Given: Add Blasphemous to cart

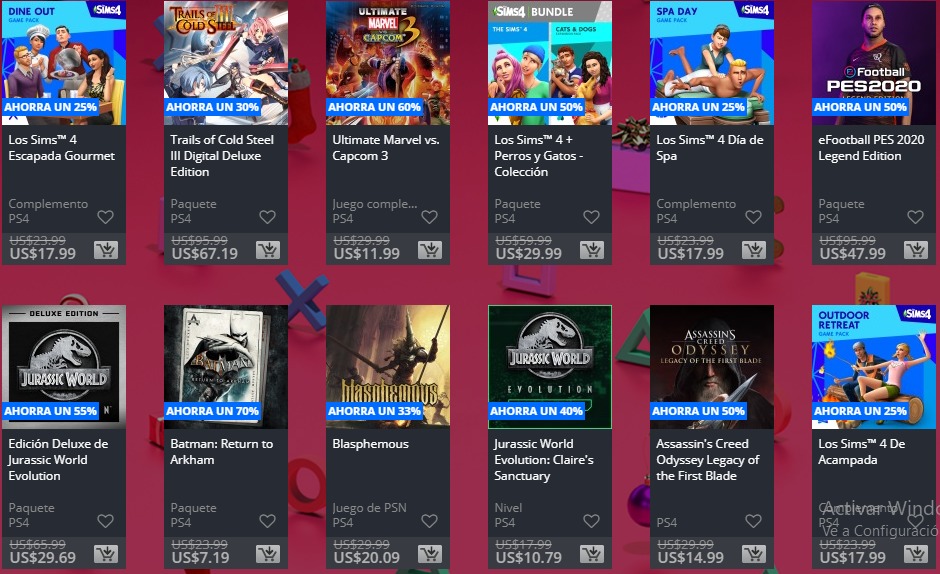Looking at the screenshot, I should [x=430, y=554].
